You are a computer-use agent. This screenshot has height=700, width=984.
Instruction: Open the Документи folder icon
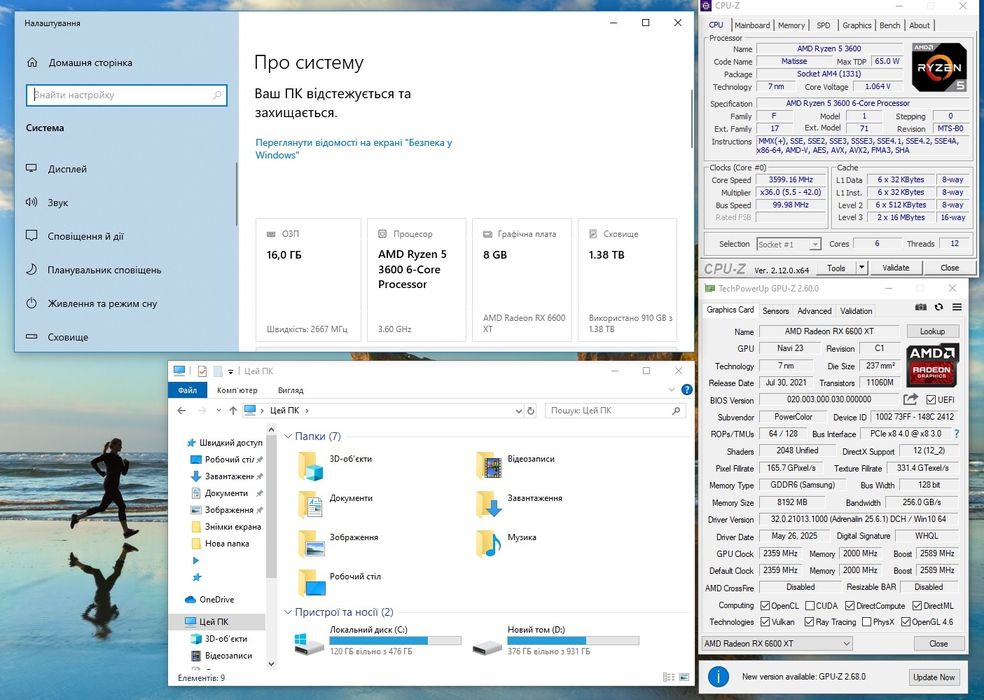tap(310, 504)
